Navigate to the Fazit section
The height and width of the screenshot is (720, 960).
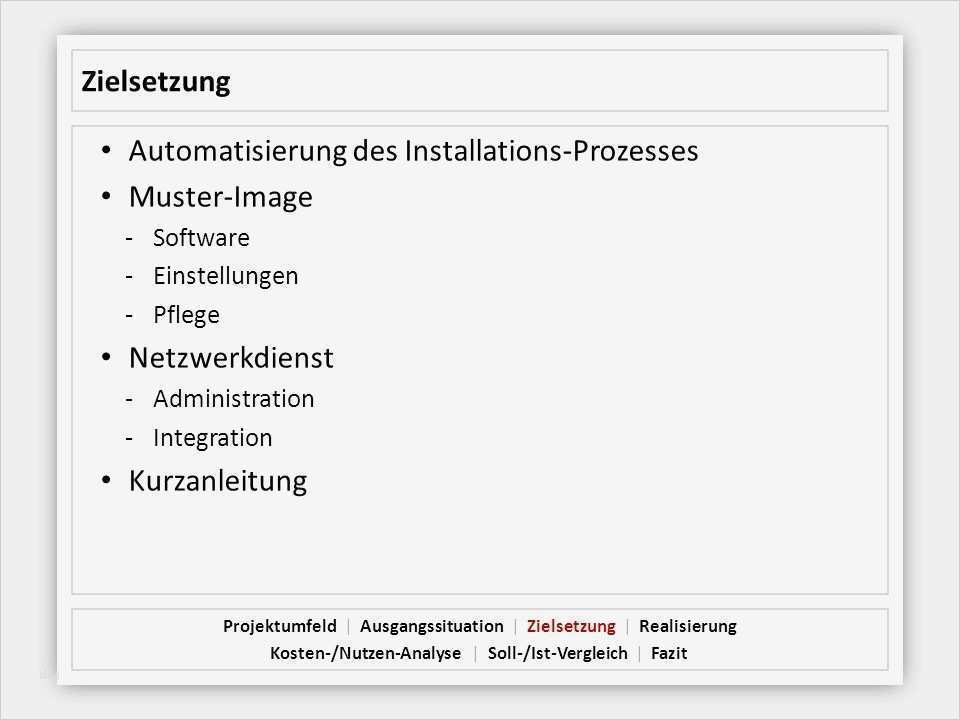669,654
